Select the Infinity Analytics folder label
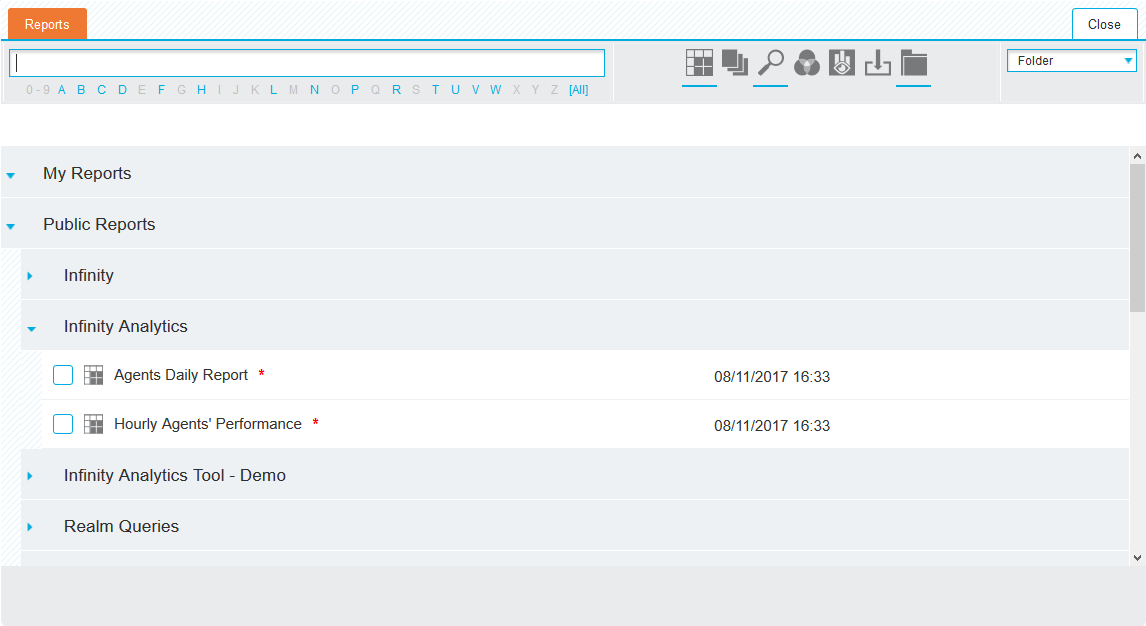The width and height of the screenshot is (1146, 626). (126, 327)
